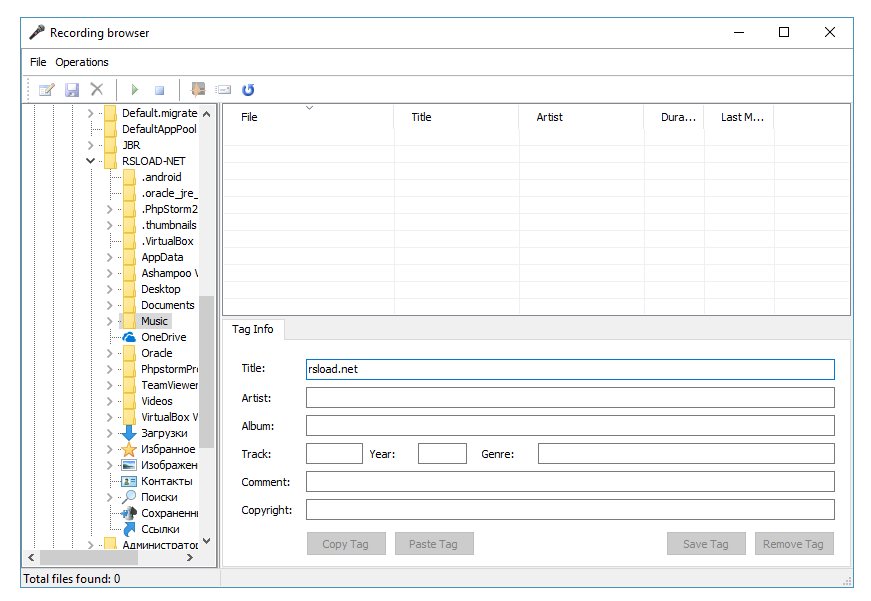Click the Save Tag button
This screenshot has height=601, width=871.
[705, 544]
